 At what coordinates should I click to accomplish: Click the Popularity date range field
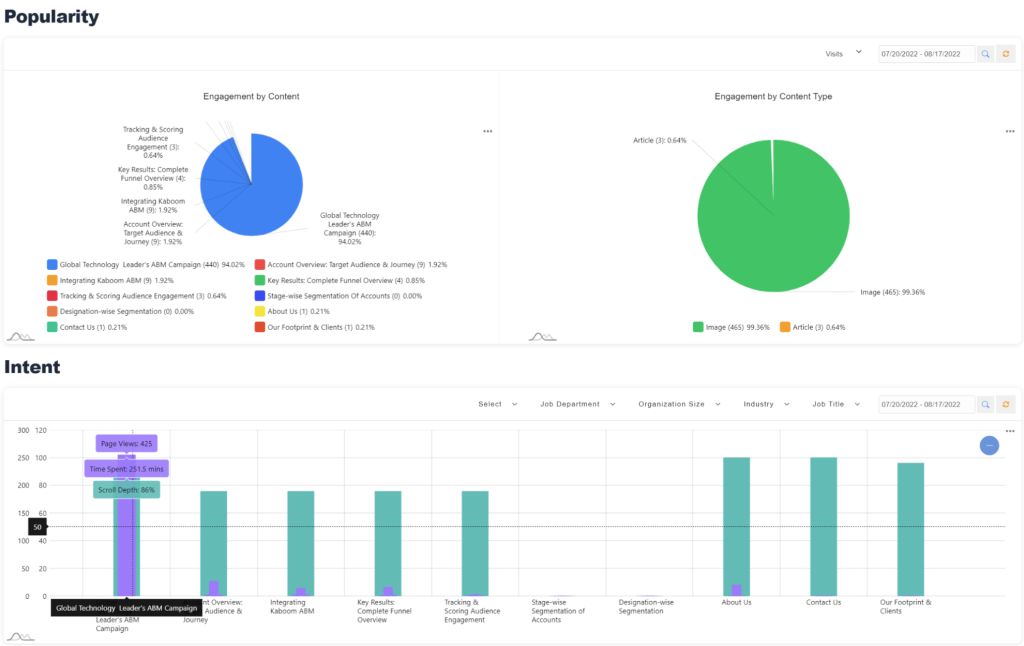(x=925, y=54)
